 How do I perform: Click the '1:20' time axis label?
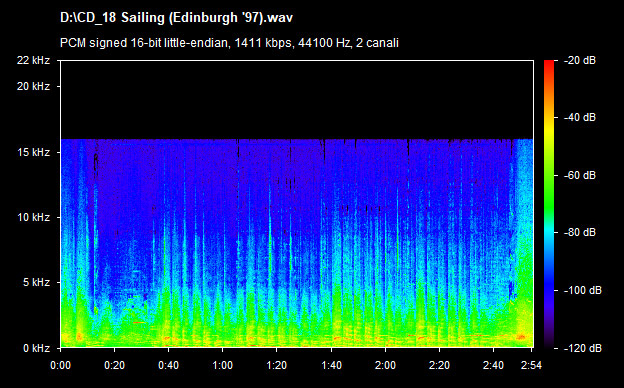click(277, 365)
